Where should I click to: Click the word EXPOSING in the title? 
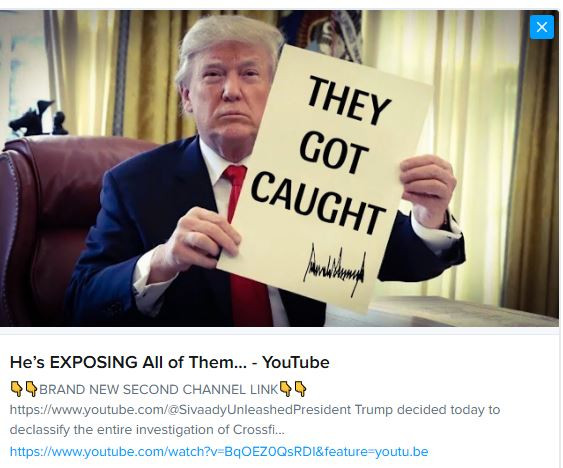93,362
